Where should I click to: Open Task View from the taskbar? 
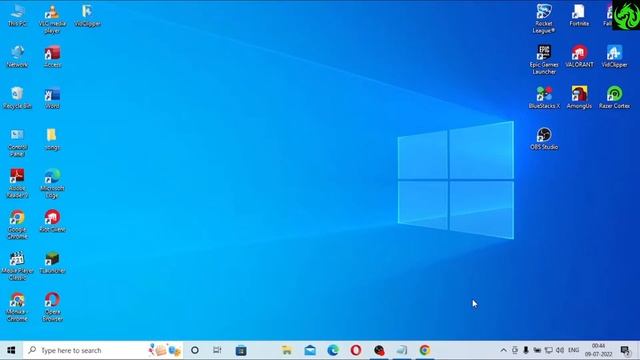[x=217, y=350]
